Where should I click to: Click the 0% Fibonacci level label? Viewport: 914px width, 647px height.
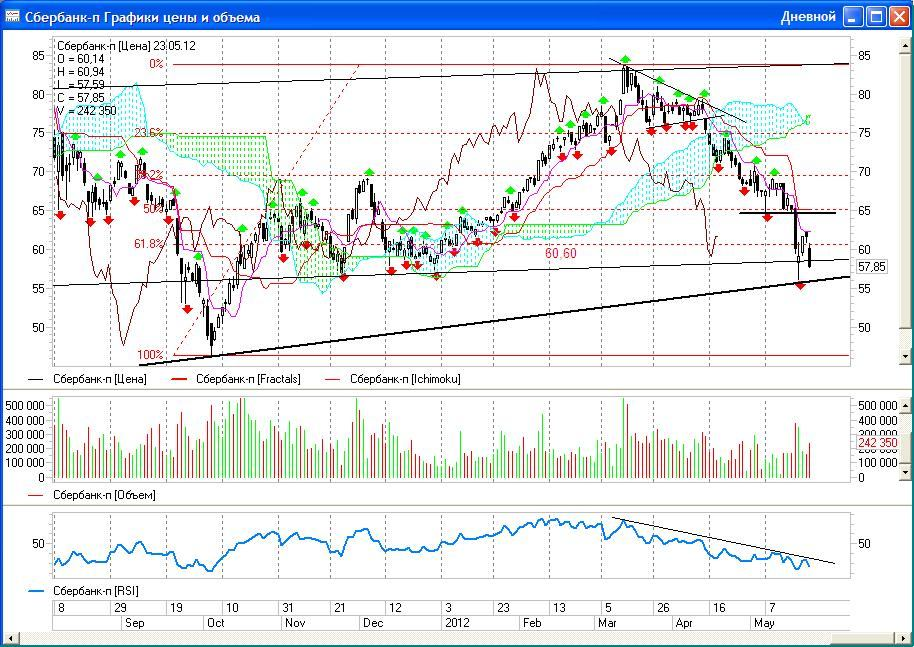[x=156, y=64]
